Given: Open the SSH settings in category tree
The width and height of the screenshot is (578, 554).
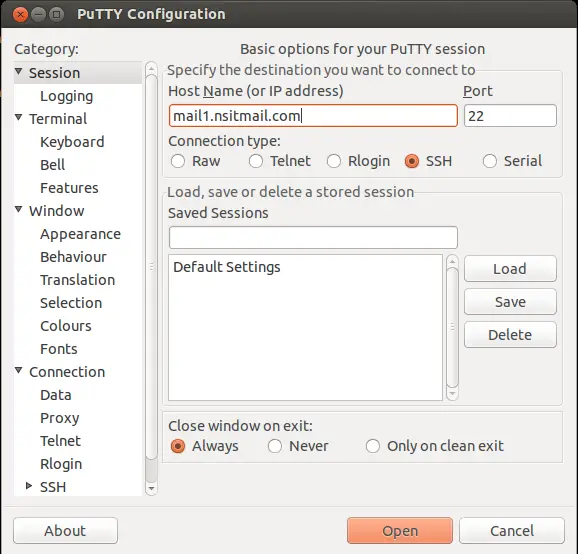Looking at the screenshot, I should [53, 487].
